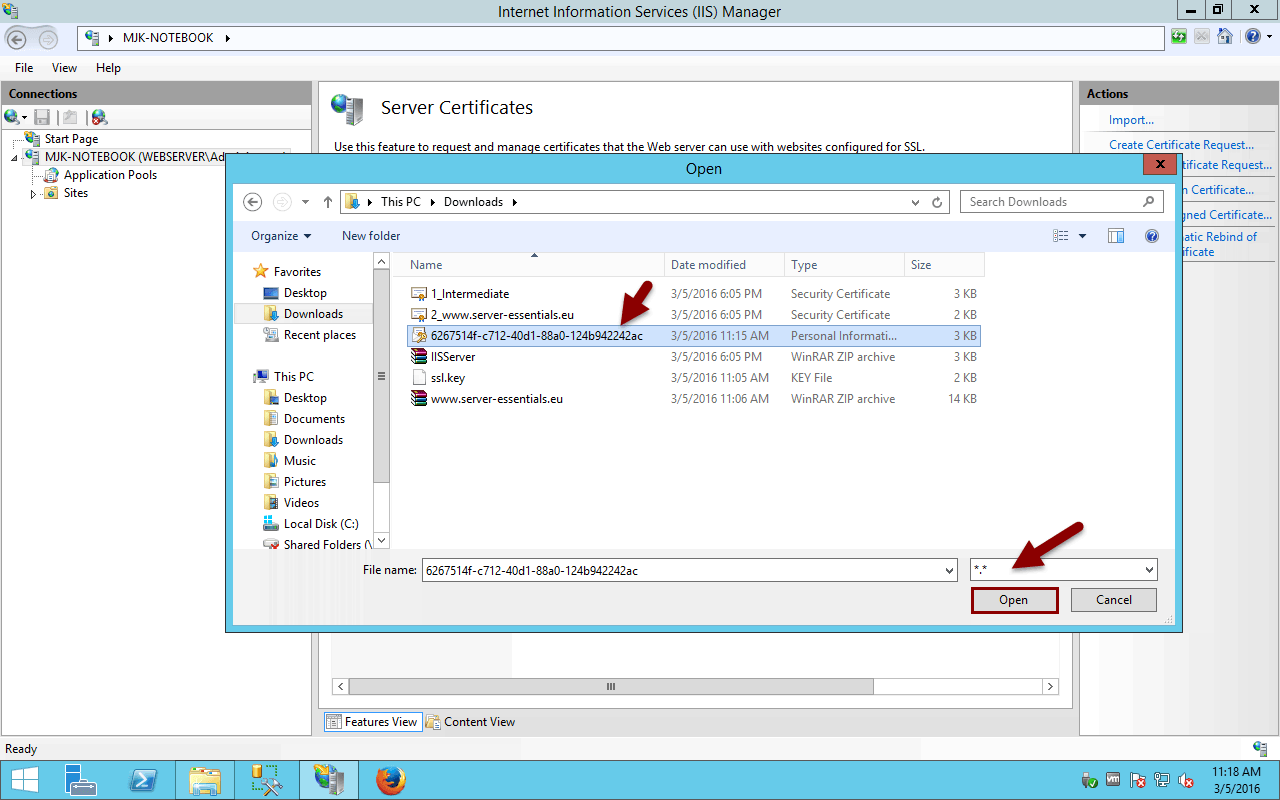Open the Help menu in IIS Manager

tap(108, 68)
